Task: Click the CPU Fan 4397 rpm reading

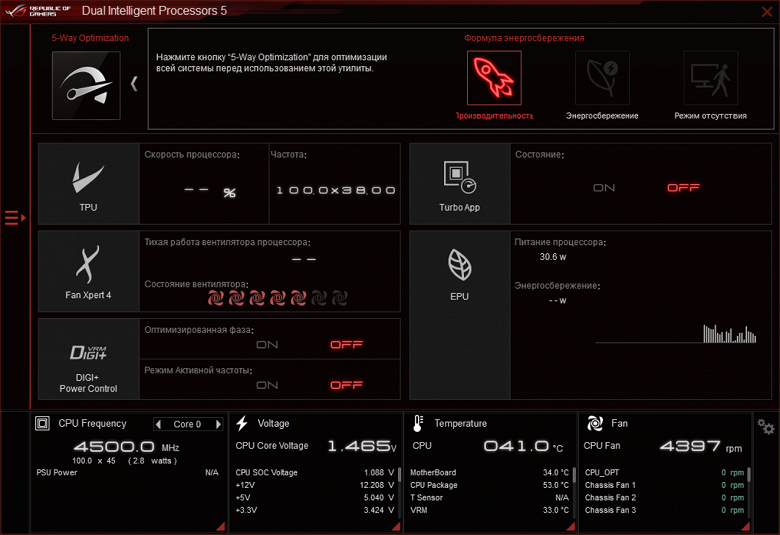Action: [x=701, y=446]
